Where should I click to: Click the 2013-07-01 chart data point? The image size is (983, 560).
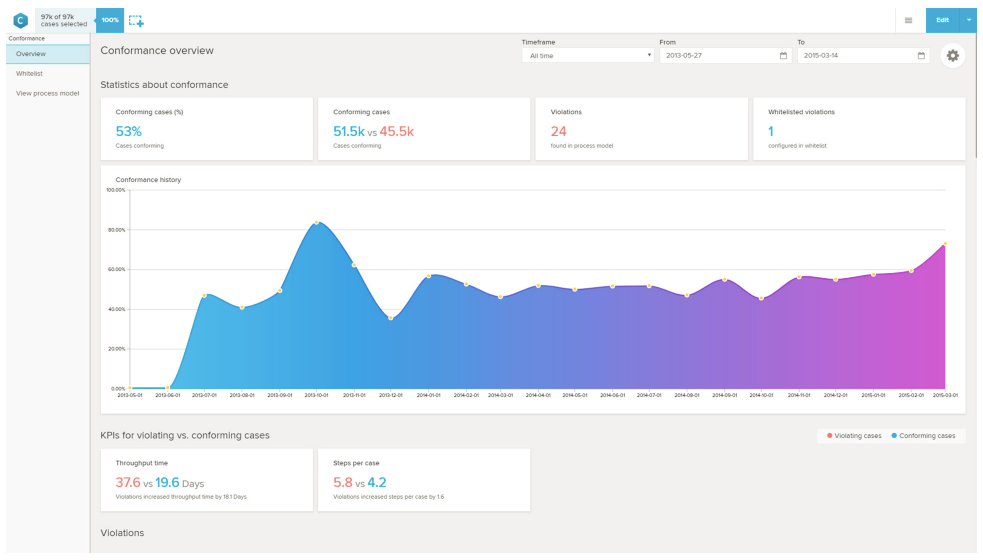pyautogui.click(x=205, y=295)
